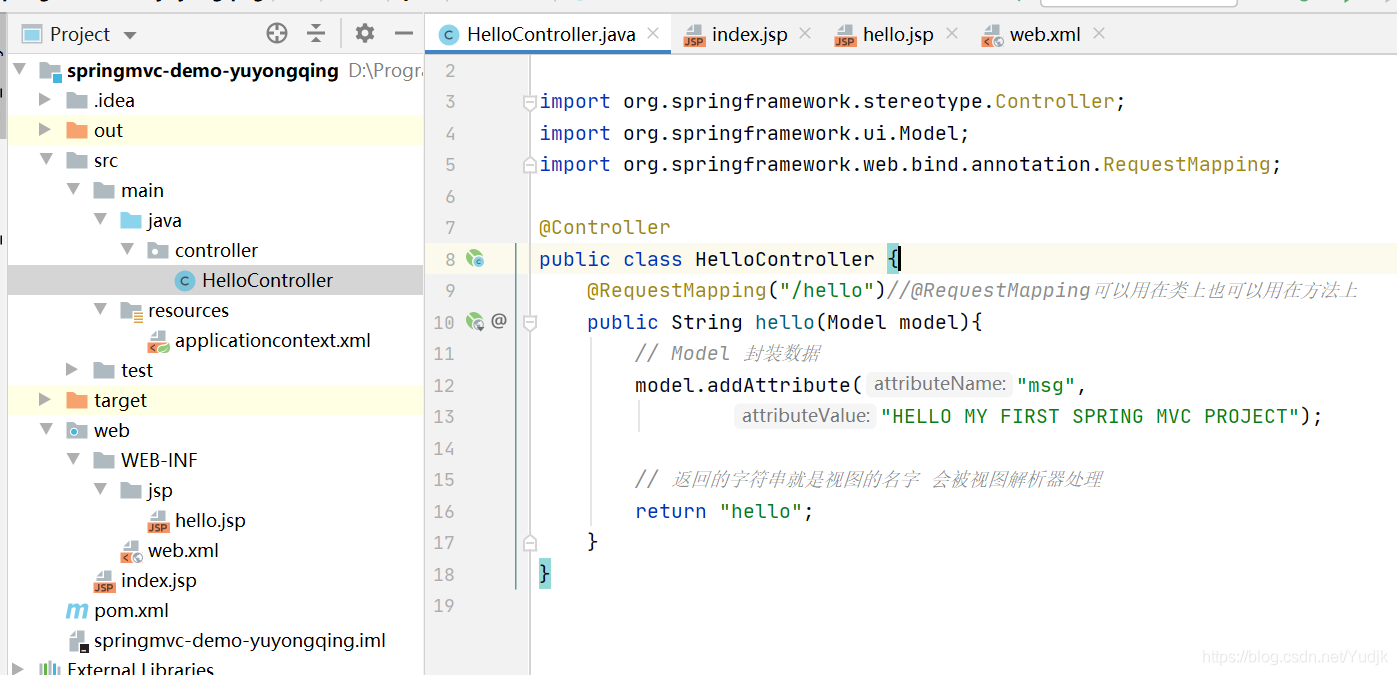Click the request mapping gutter icon on line 10
This screenshot has height=675, width=1397.
point(475,322)
